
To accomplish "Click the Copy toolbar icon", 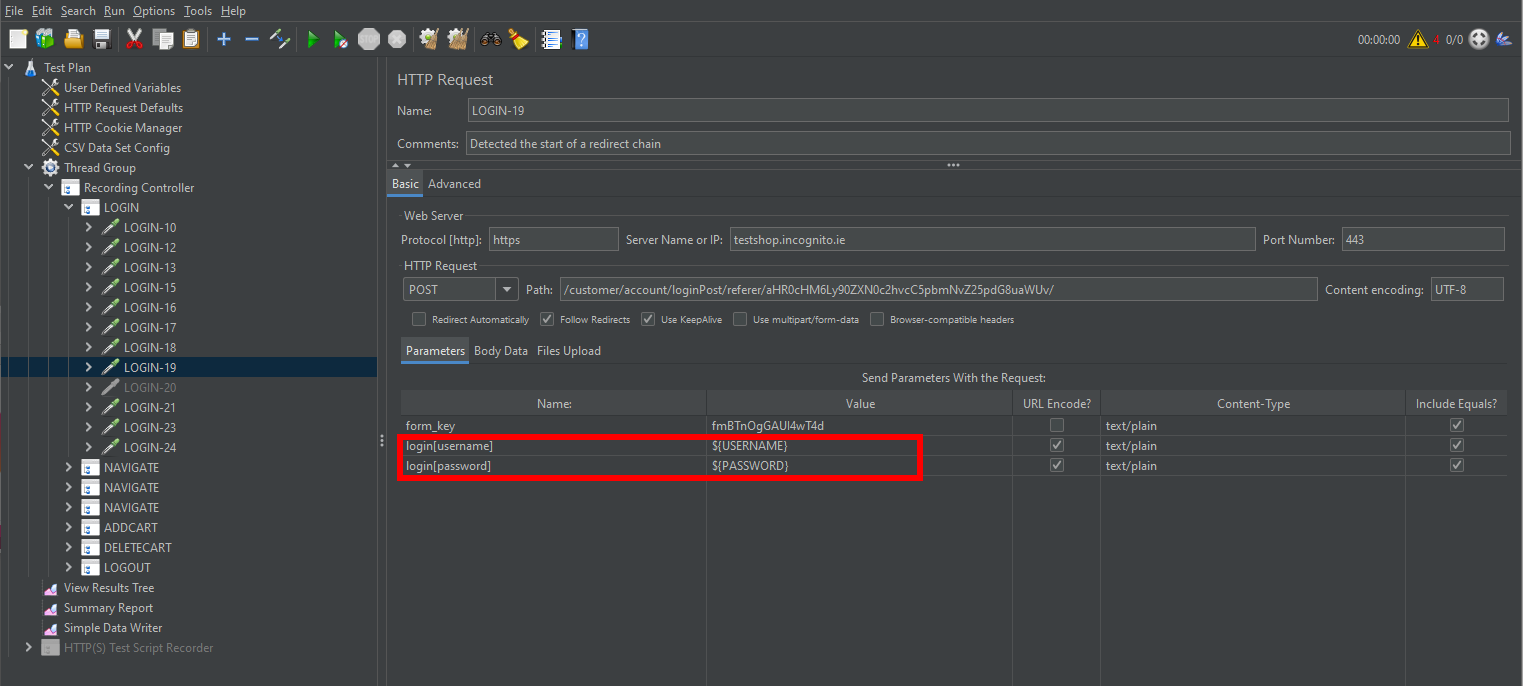I will tap(163, 39).
